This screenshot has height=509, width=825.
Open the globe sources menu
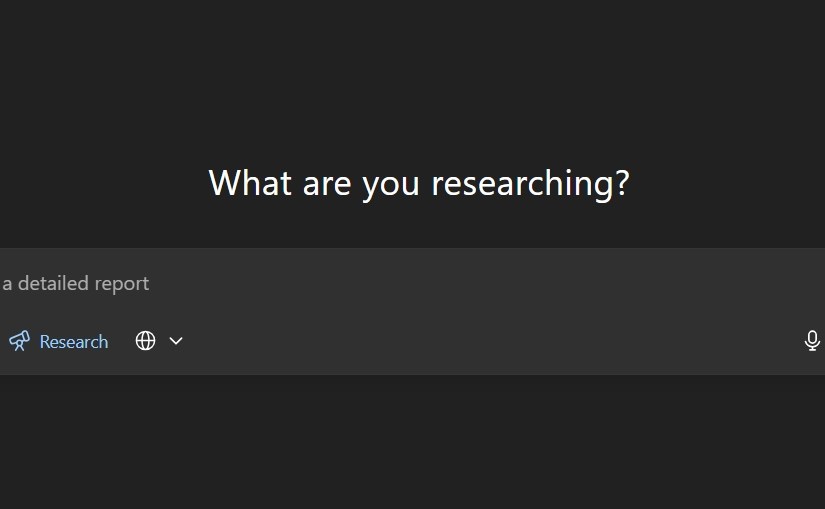click(146, 341)
